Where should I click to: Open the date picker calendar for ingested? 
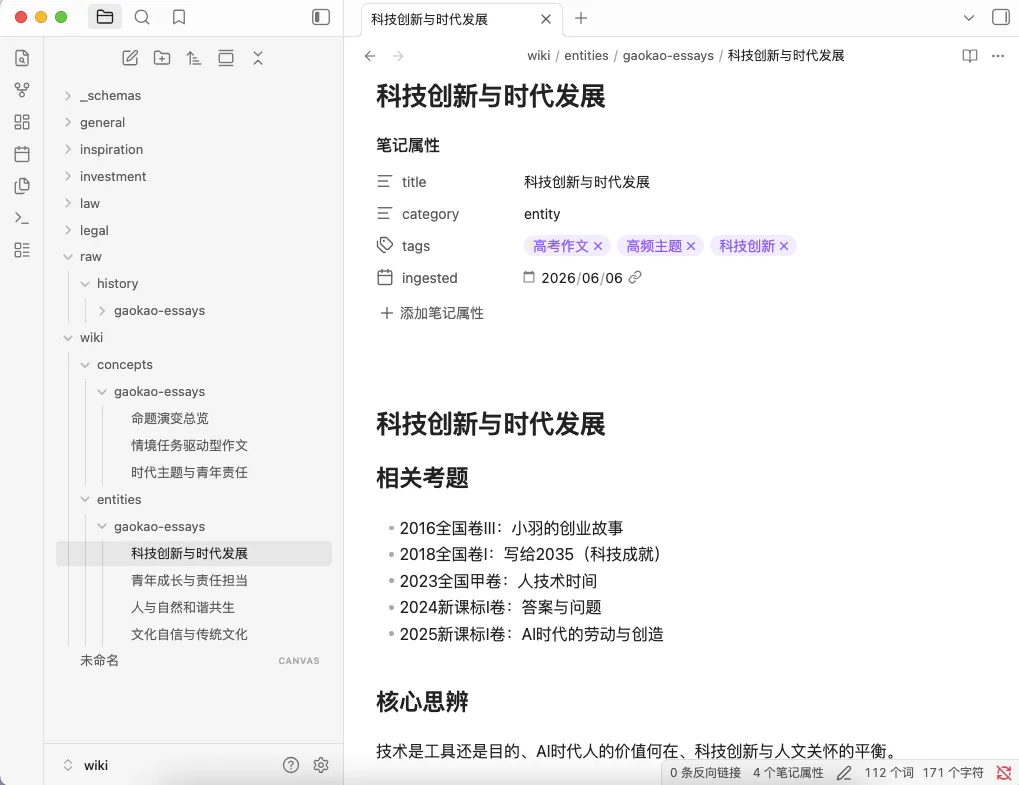[529, 277]
